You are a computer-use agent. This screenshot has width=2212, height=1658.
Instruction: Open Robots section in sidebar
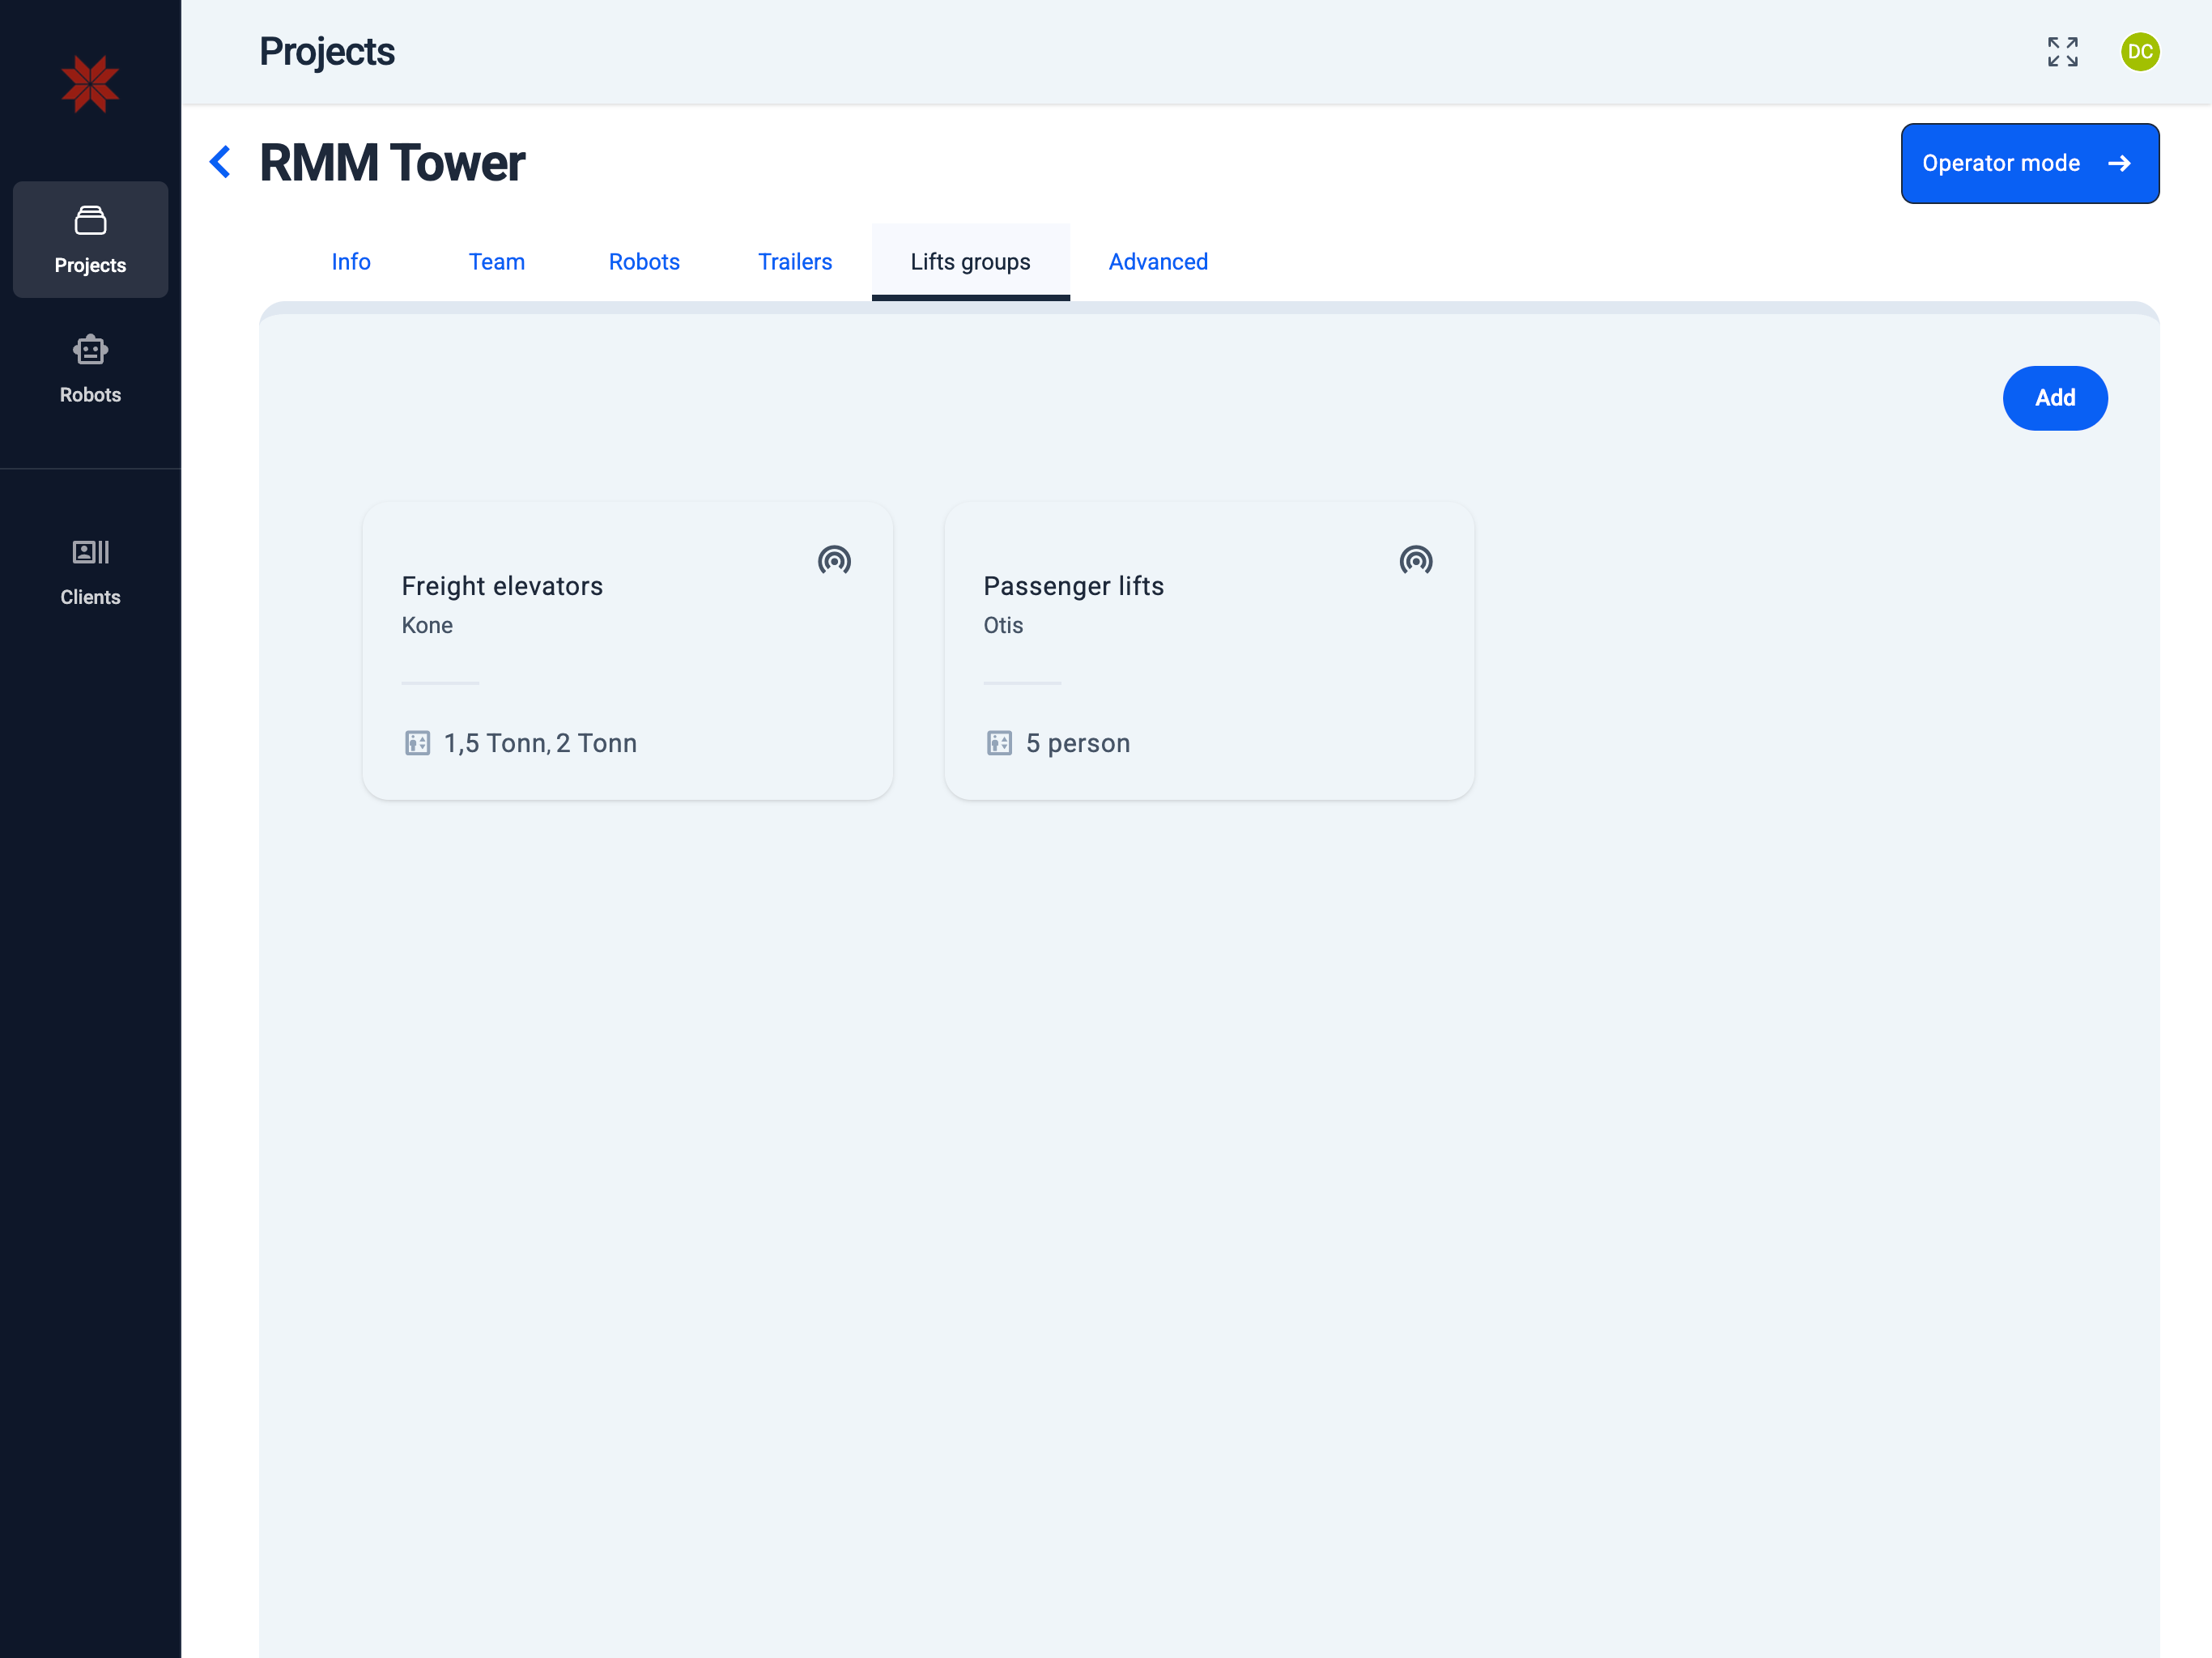click(90, 369)
